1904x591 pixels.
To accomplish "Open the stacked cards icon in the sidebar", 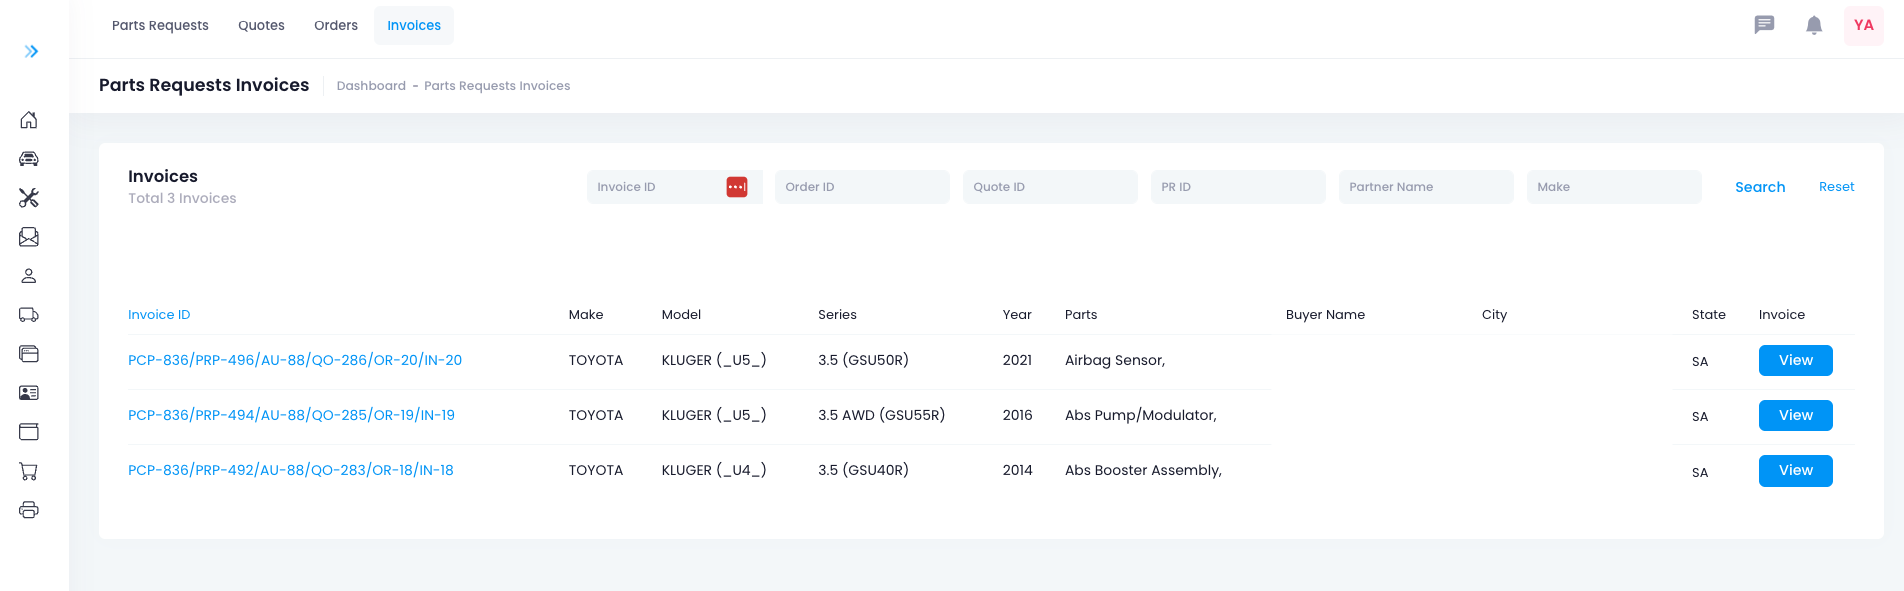I will (29, 354).
